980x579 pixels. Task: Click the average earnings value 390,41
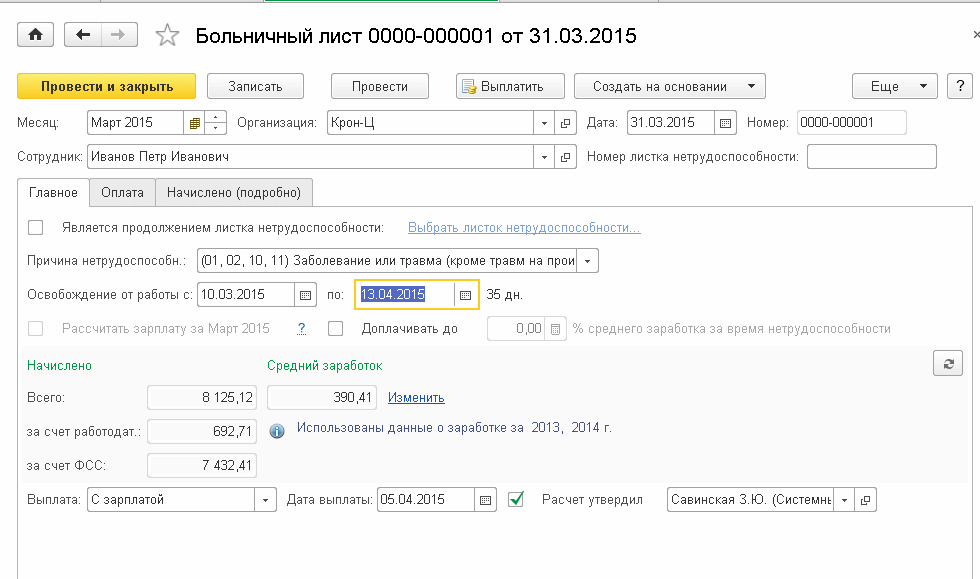coord(322,398)
